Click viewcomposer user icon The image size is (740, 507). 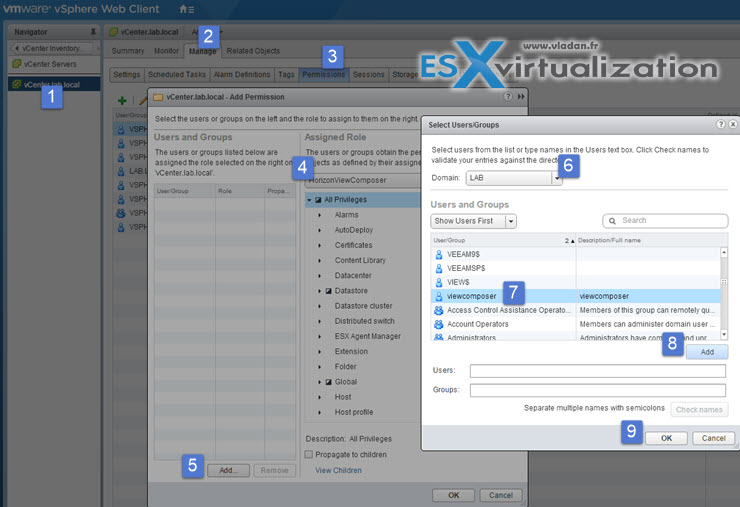pos(438,296)
